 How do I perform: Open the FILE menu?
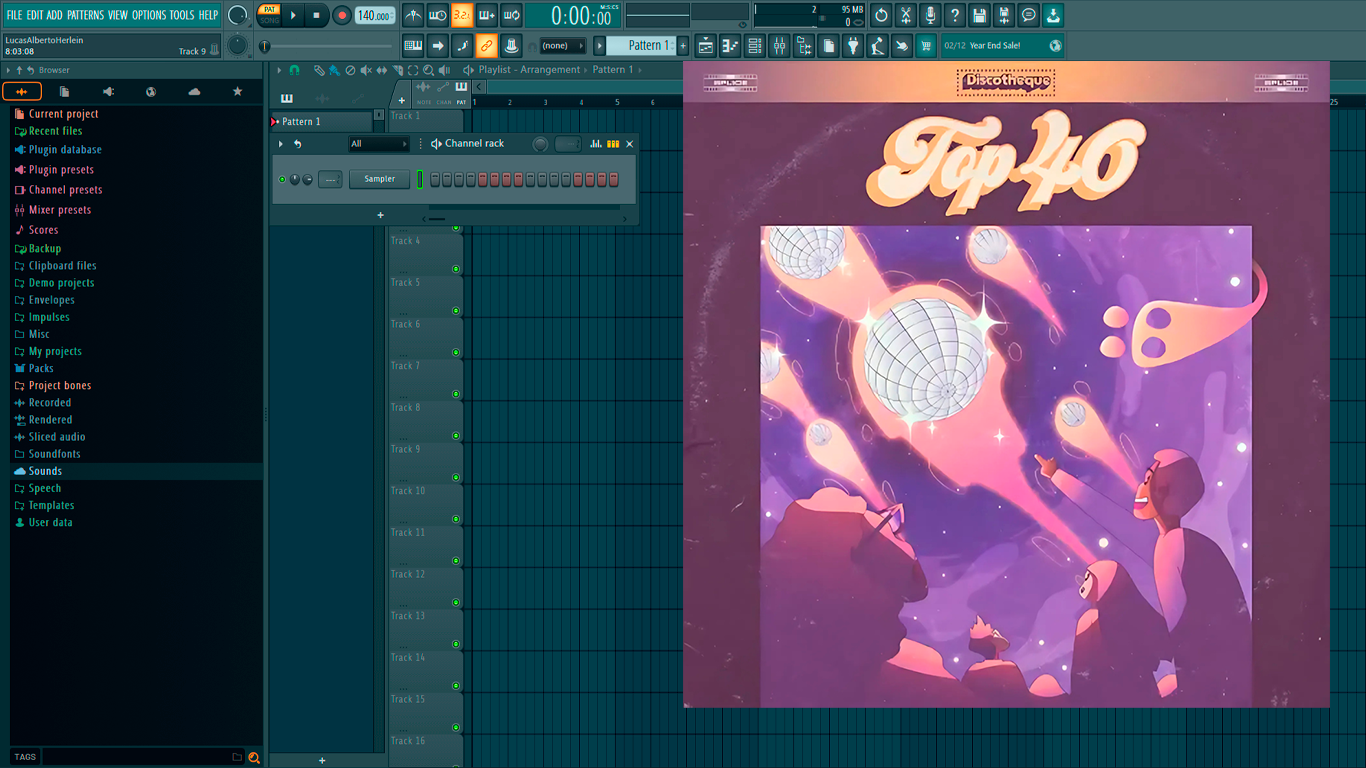pos(14,15)
